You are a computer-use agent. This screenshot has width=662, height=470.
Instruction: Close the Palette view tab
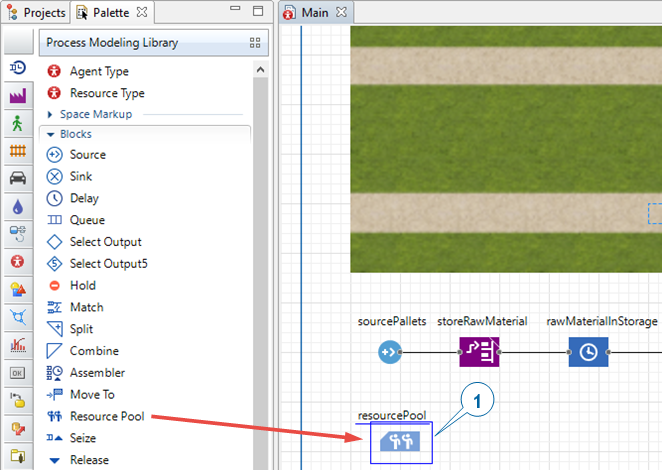[x=142, y=12]
